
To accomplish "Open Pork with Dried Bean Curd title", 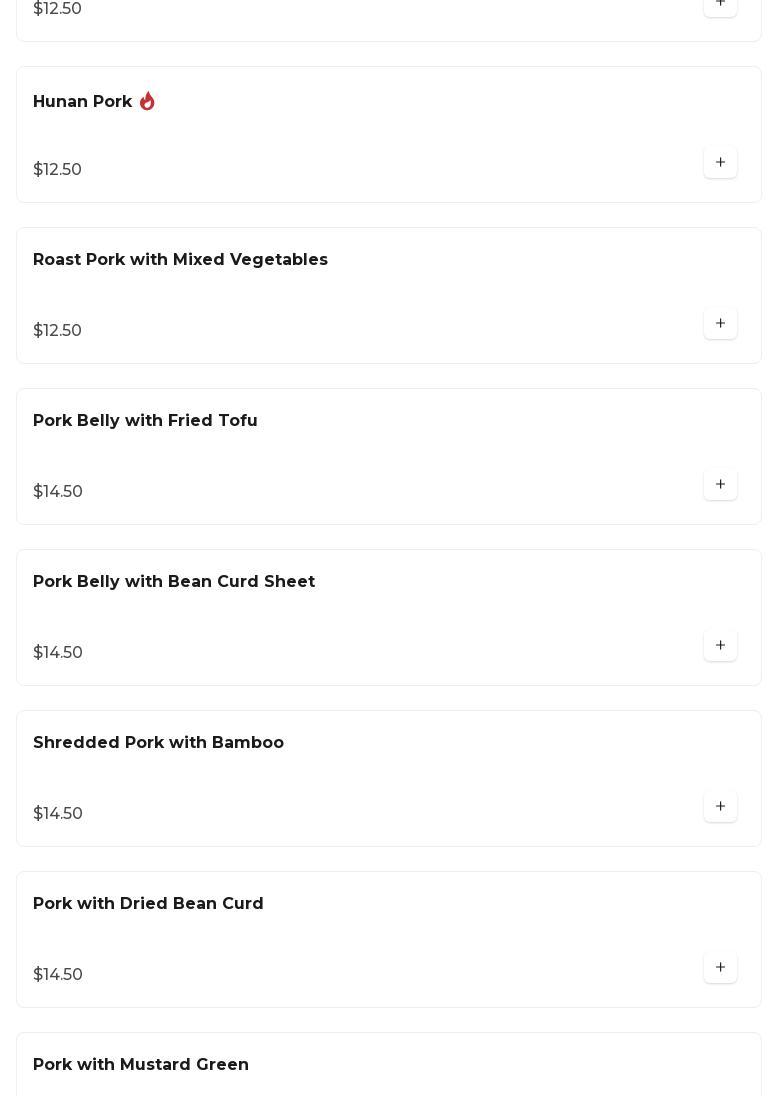I will coord(148,904).
